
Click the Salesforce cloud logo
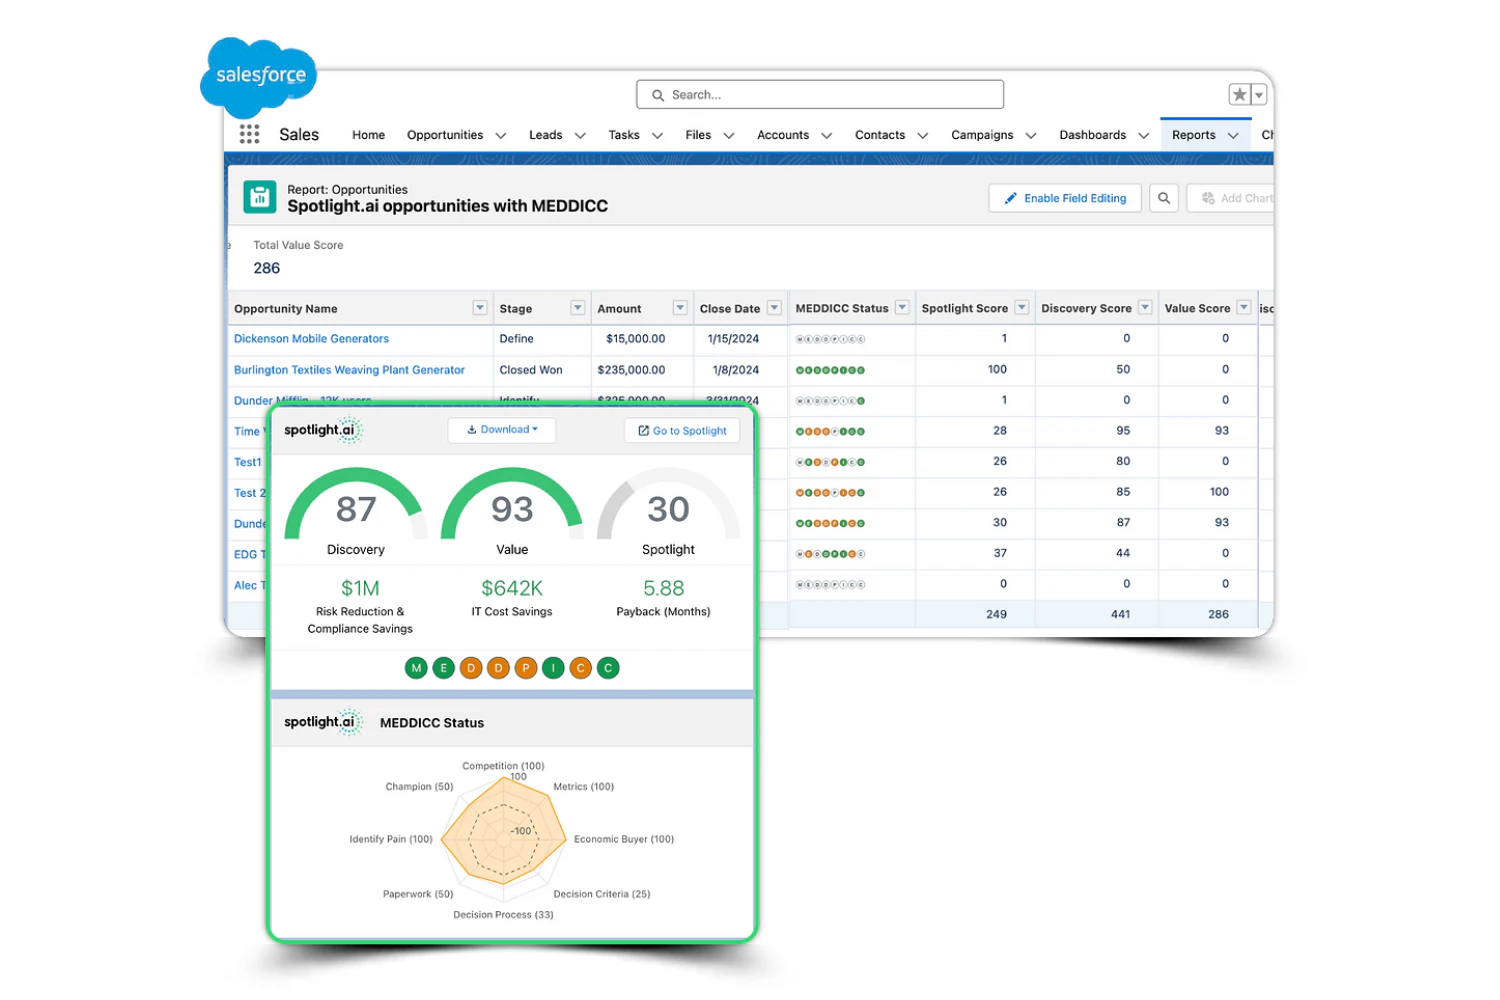pos(259,76)
